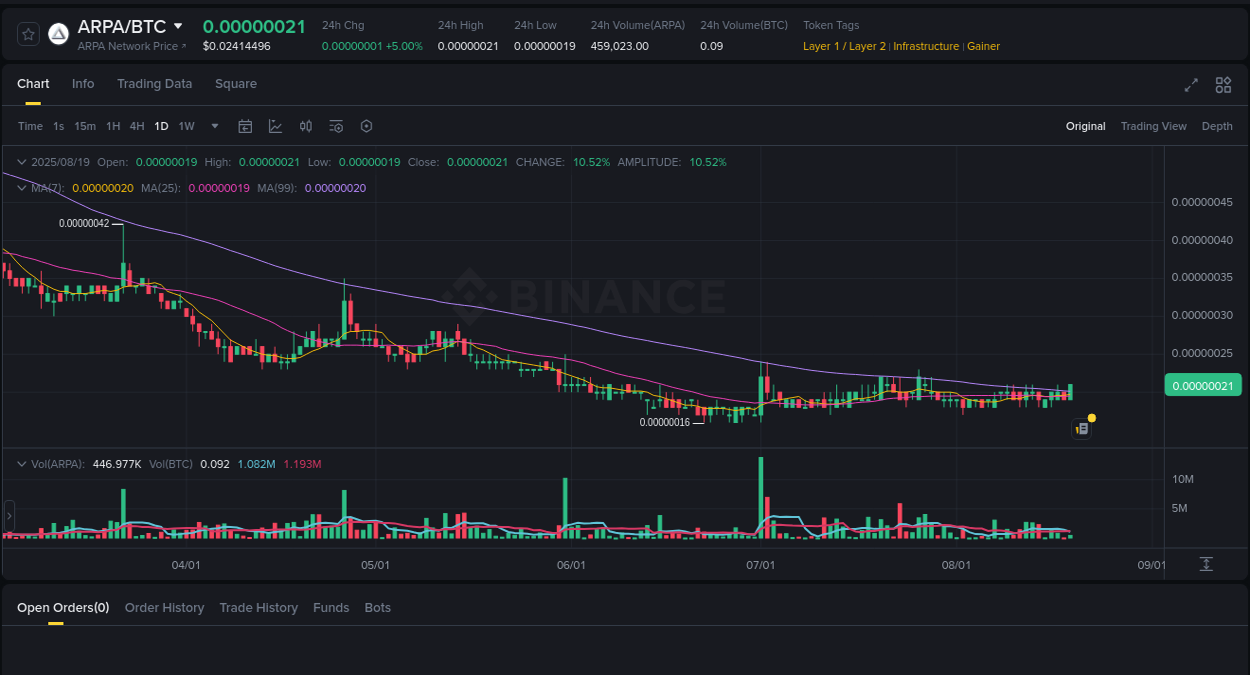
Task: Switch chart to Trading View mode
Action: (1153, 126)
